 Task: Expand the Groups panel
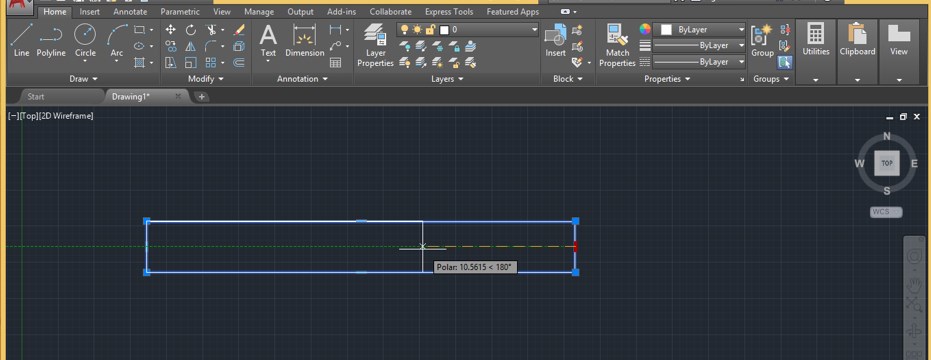click(x=771, y=78)
